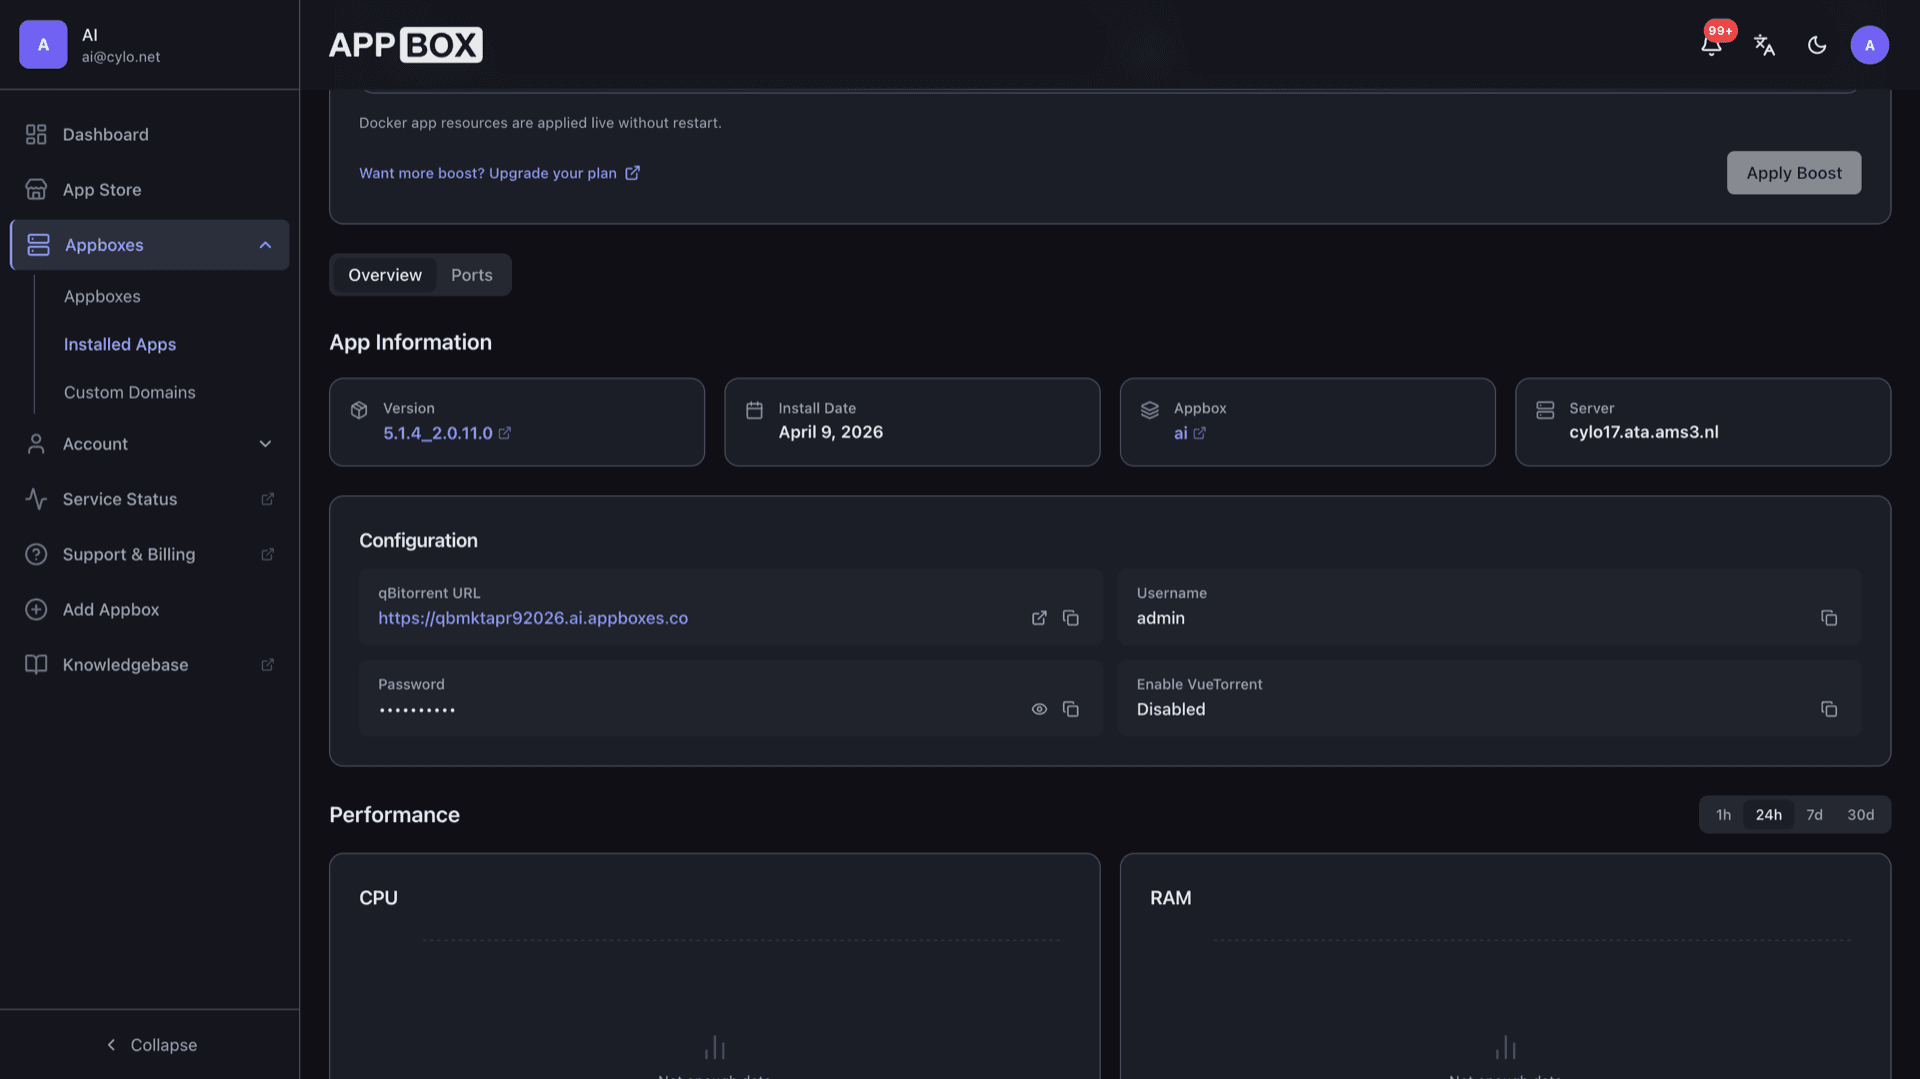Image resolution: width=1920 pixels, height=1079 pixels.
Task: Click the Apply Boost button
Action: [1794, 173]
